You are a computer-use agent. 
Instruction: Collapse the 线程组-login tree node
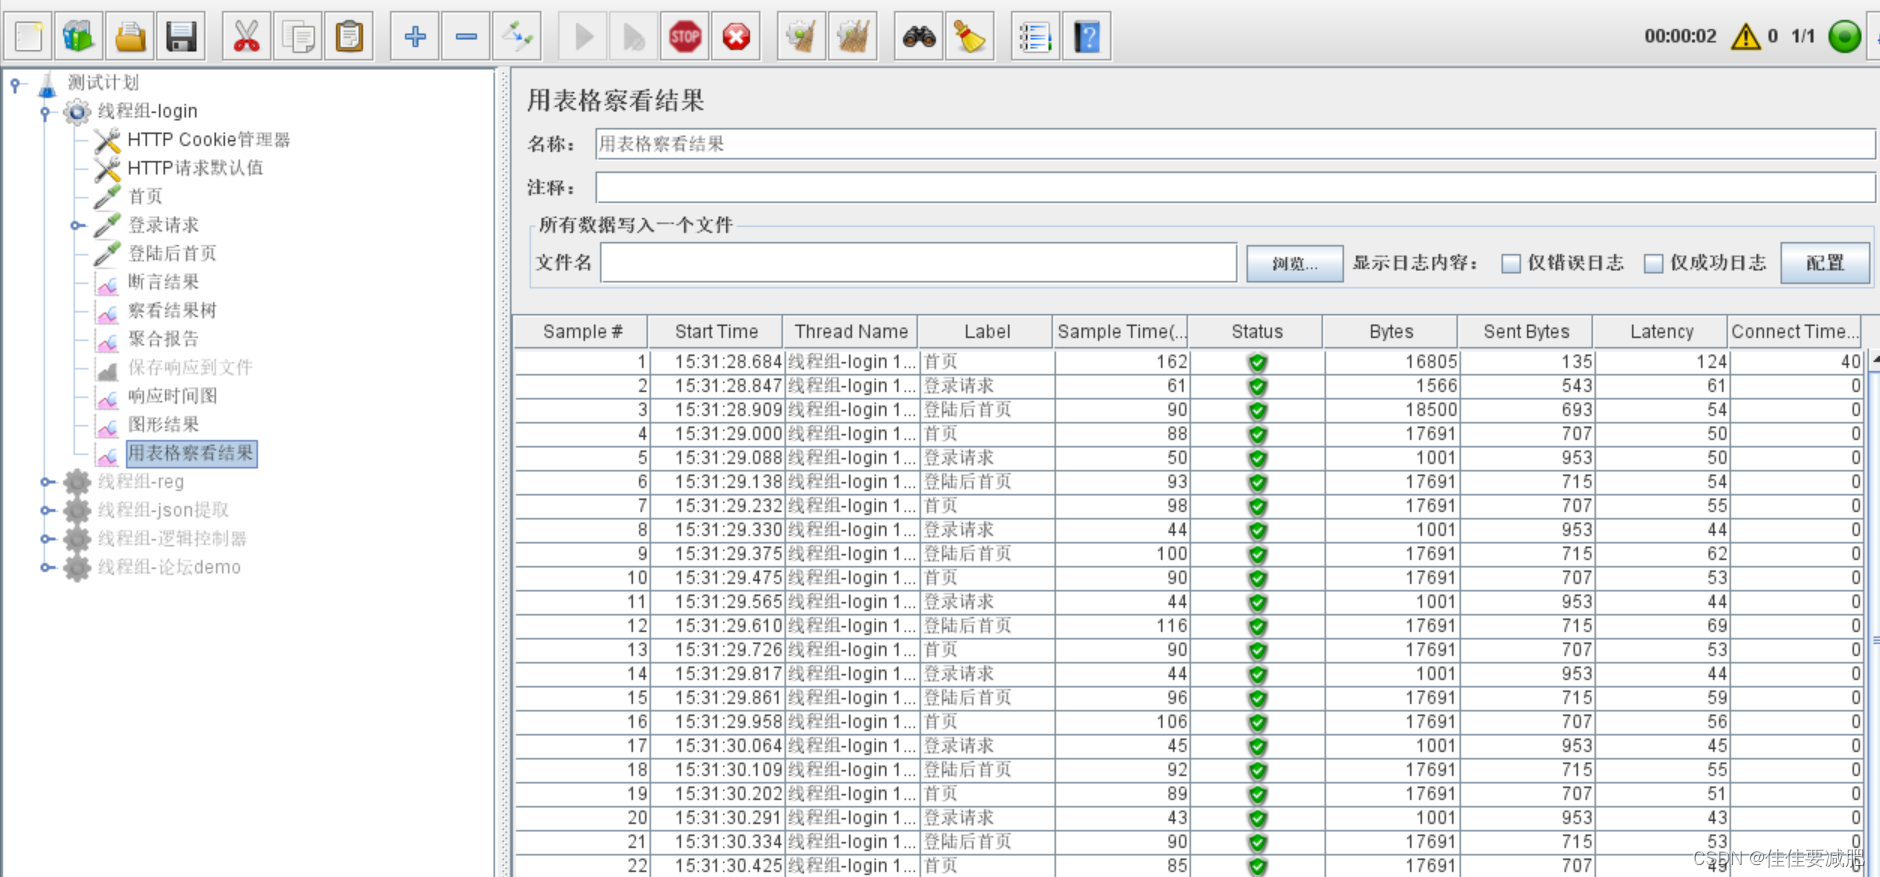point(45,113)
